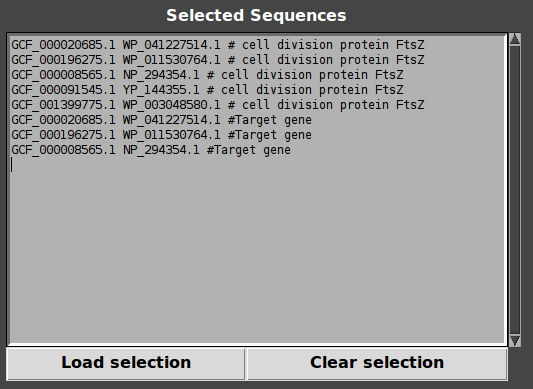Click the GCF_000196275.1 #Target gene line
Image resolution: width=533 pixels, height=389 pixels.
pos(161,135)
